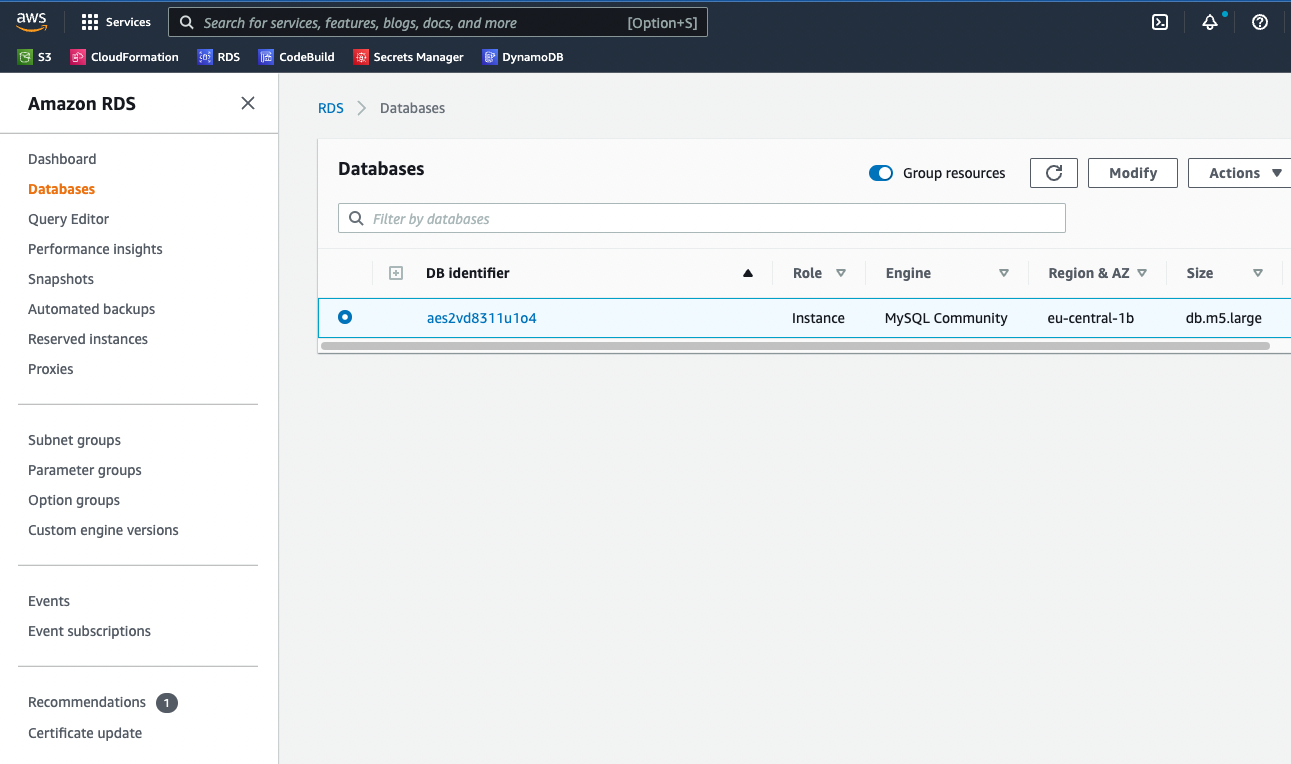The image size is (1291, 764).
Task: Open Option groups
Action: tap(74, 500)
